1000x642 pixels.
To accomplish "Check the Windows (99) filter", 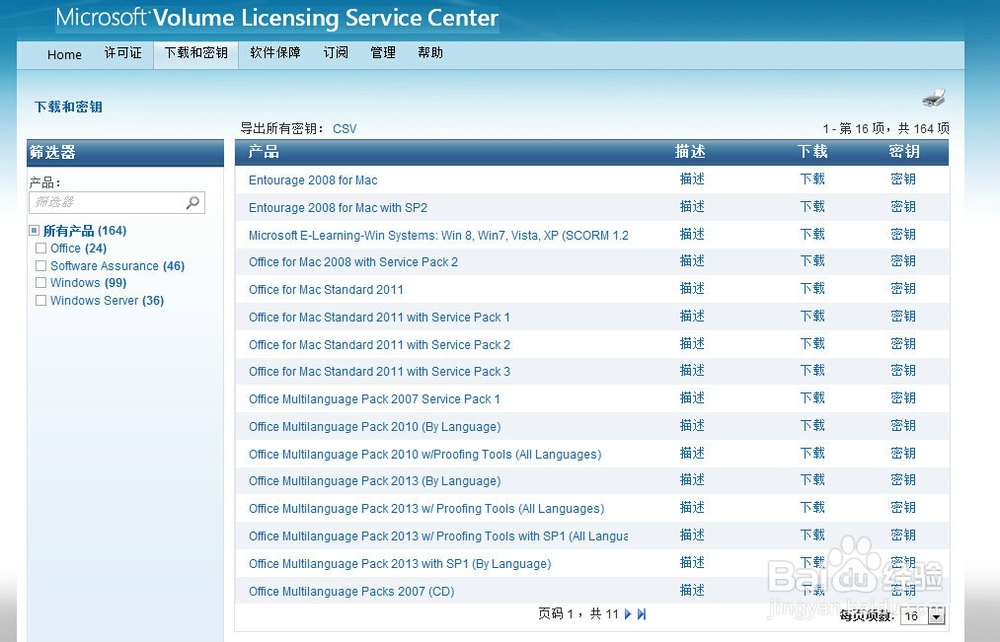I will click(41, 282).
